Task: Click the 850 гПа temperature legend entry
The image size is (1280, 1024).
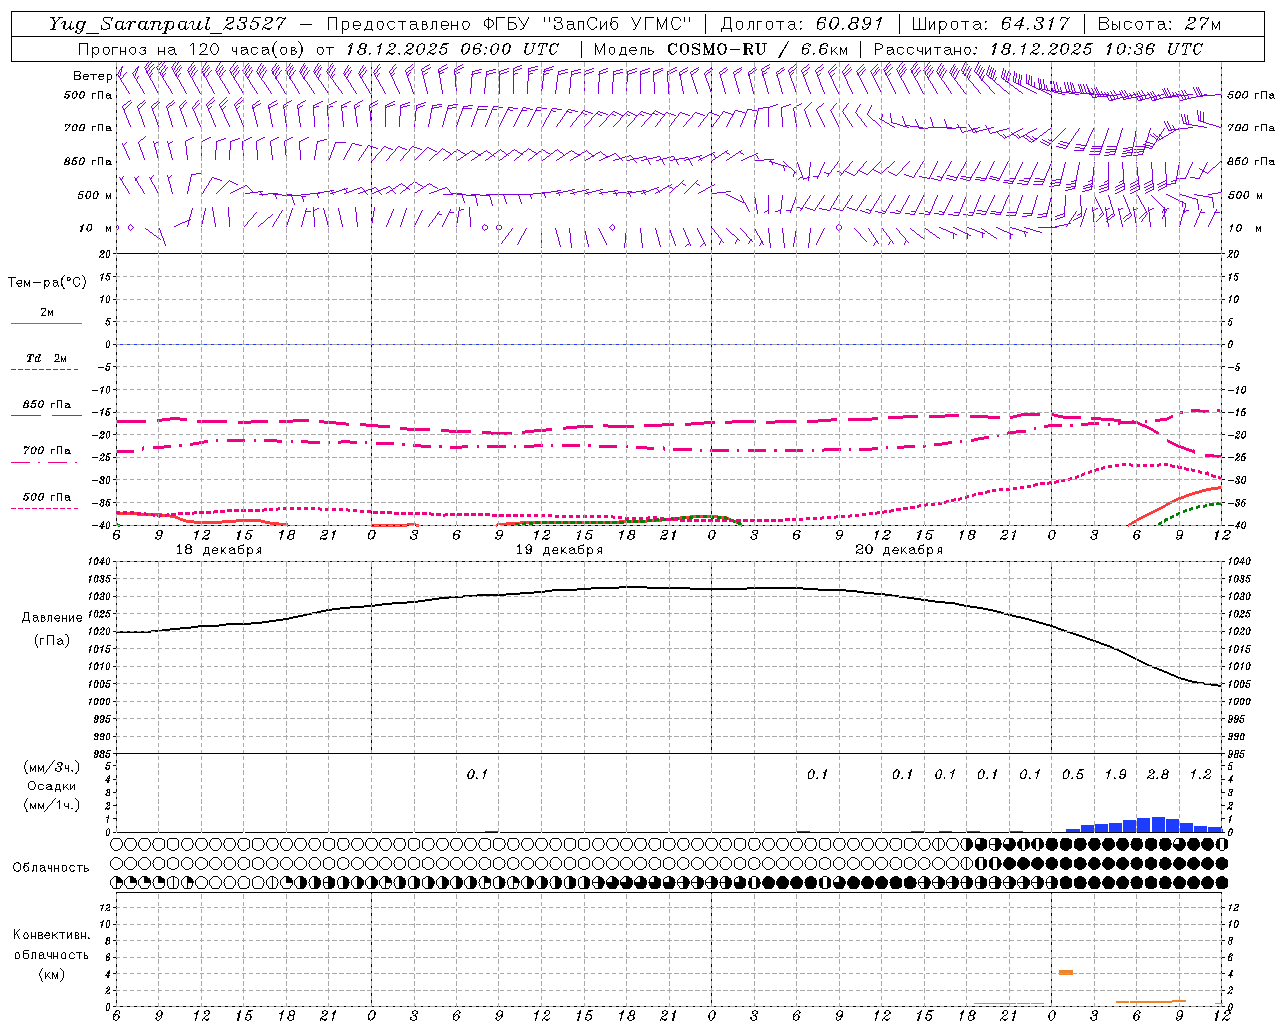Action: click(x=46, y=406)
